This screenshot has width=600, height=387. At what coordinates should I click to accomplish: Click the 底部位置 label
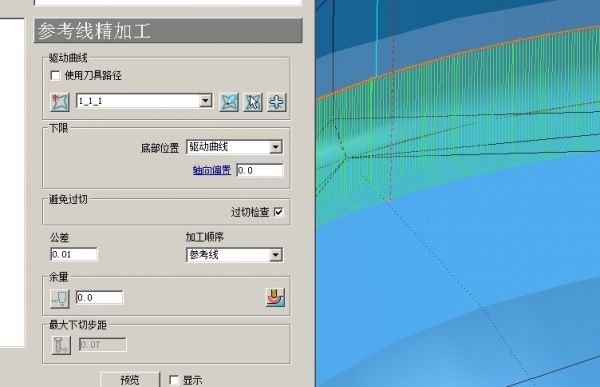[160, 148]
